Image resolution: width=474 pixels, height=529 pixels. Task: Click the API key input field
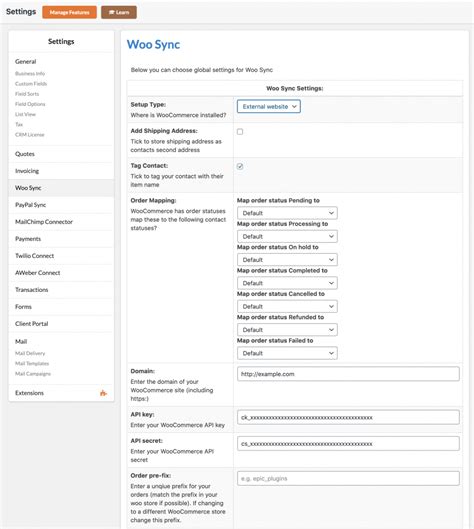tap(348, 417)
